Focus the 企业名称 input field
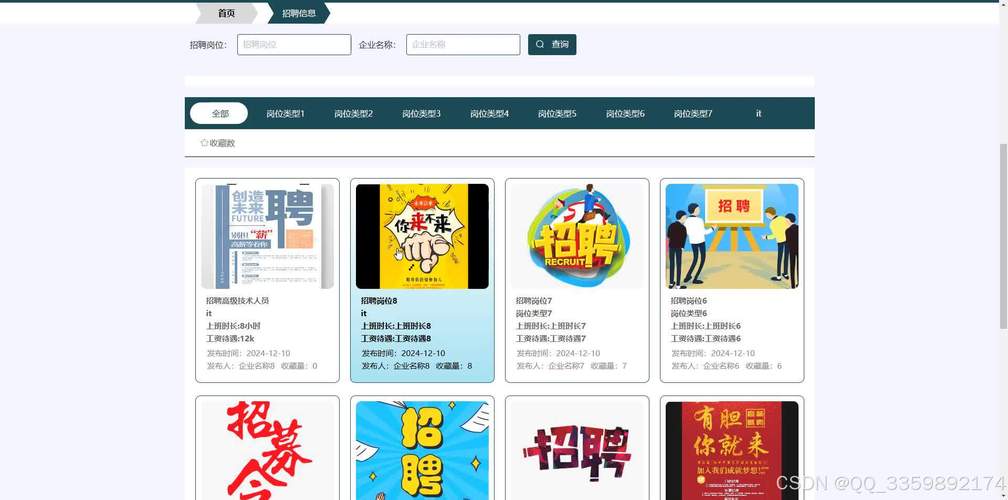This screenshot has height=500, width=1008. click(463, 45)
